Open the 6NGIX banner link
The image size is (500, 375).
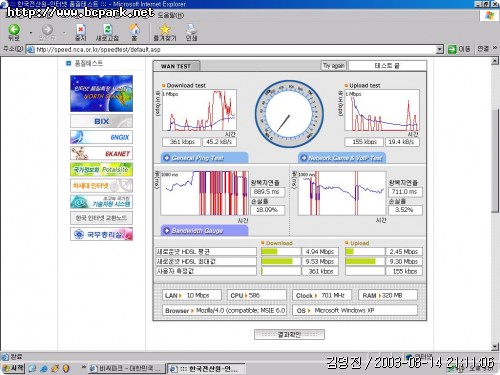(x=101, y=137)
